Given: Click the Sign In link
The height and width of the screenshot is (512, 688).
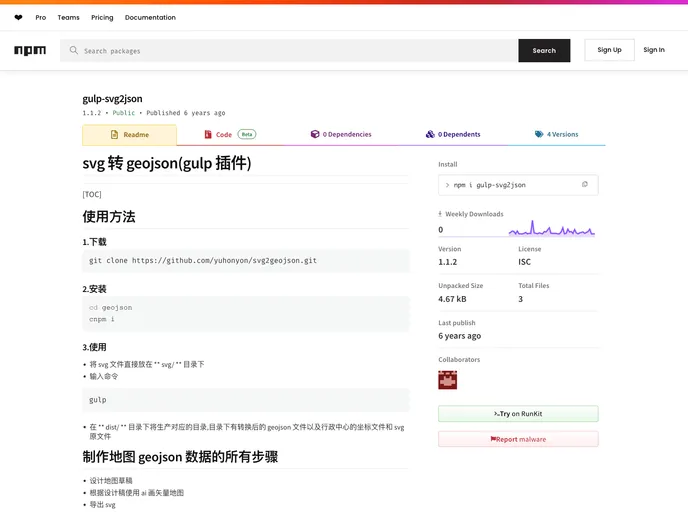Looking at the screenshot, I should (x=654, y=50).
